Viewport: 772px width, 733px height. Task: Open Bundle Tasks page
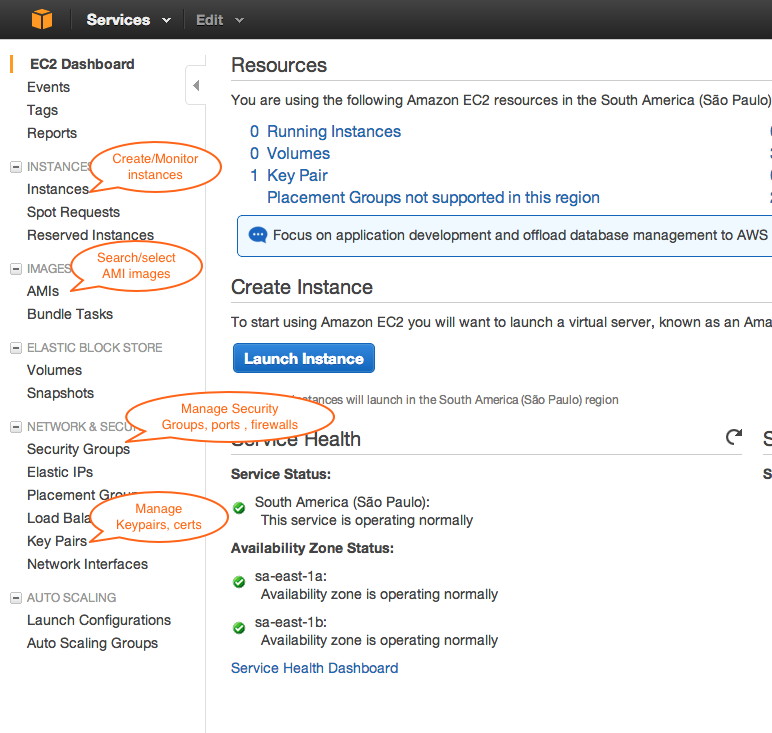70,314
